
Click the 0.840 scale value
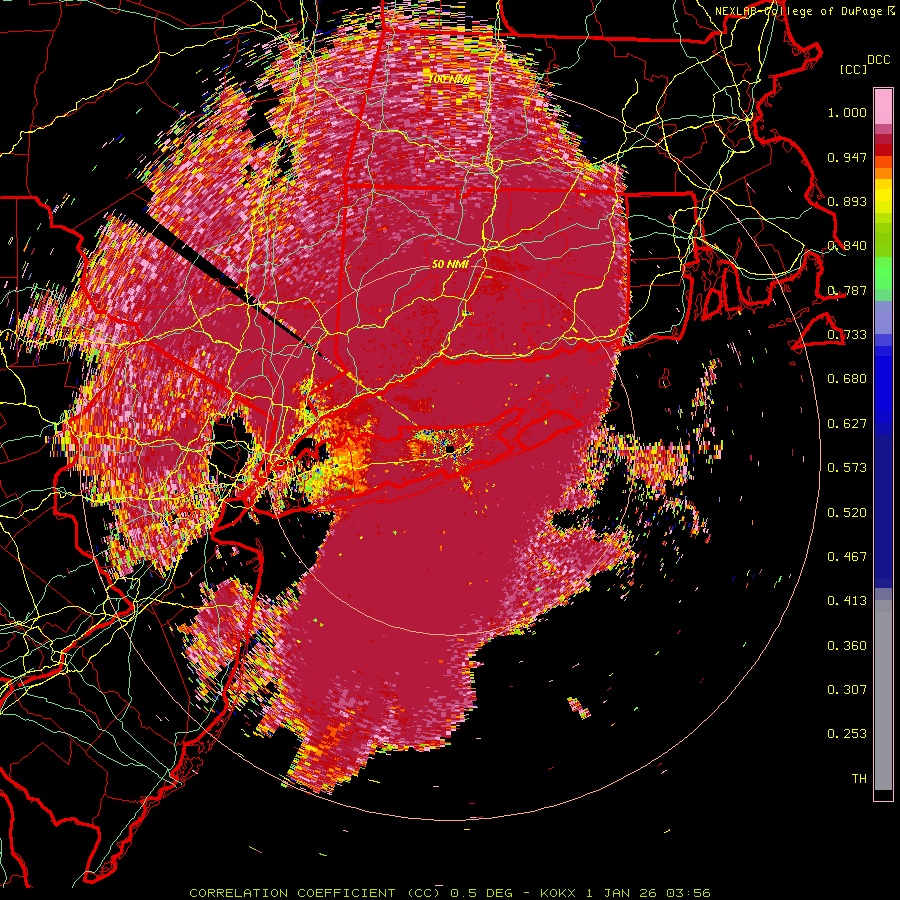[x=847, y=246]
